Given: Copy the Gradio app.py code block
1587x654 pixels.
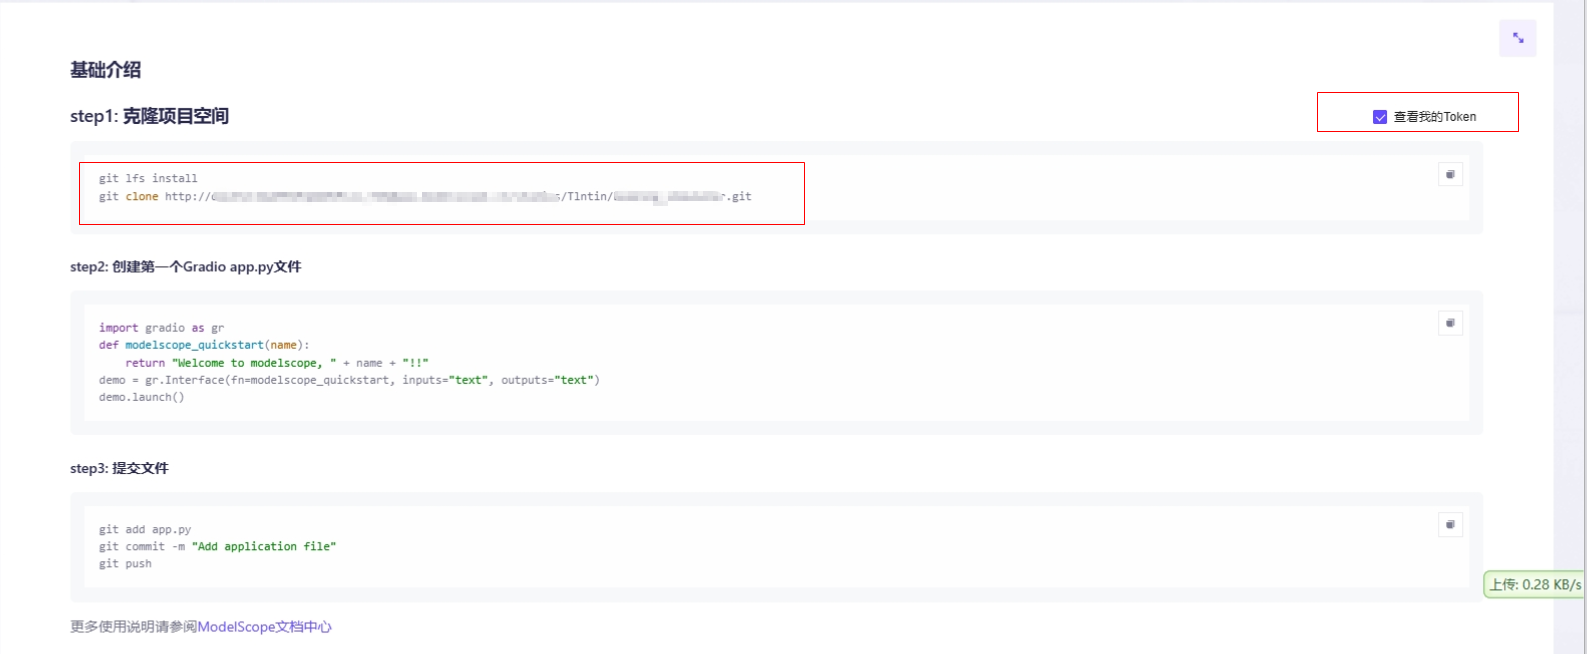Looking at the screenshot, I should [1450, 323].
